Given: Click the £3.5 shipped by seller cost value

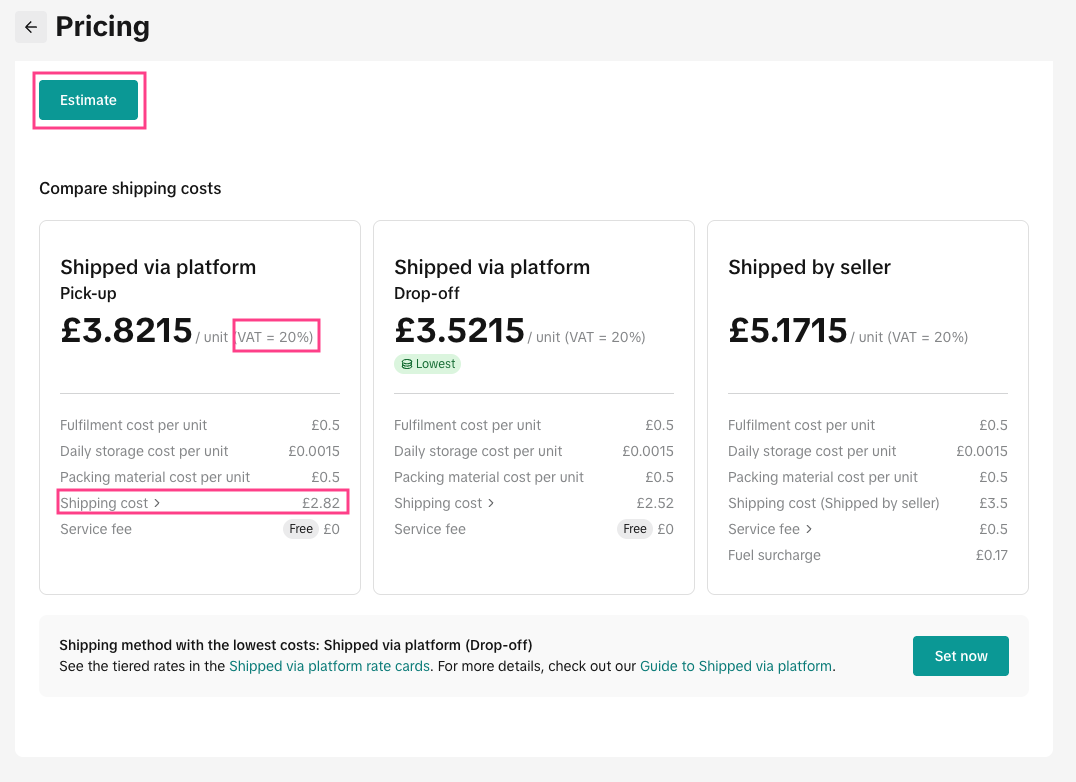Looking at the screenshot, I should [993, 503].
